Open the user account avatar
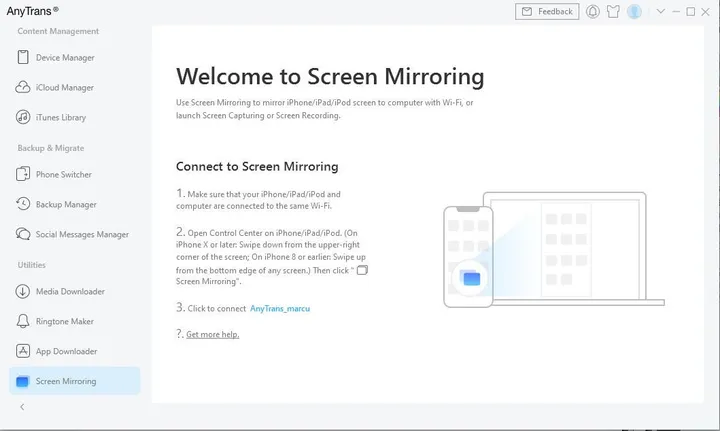 coord(634,11)
